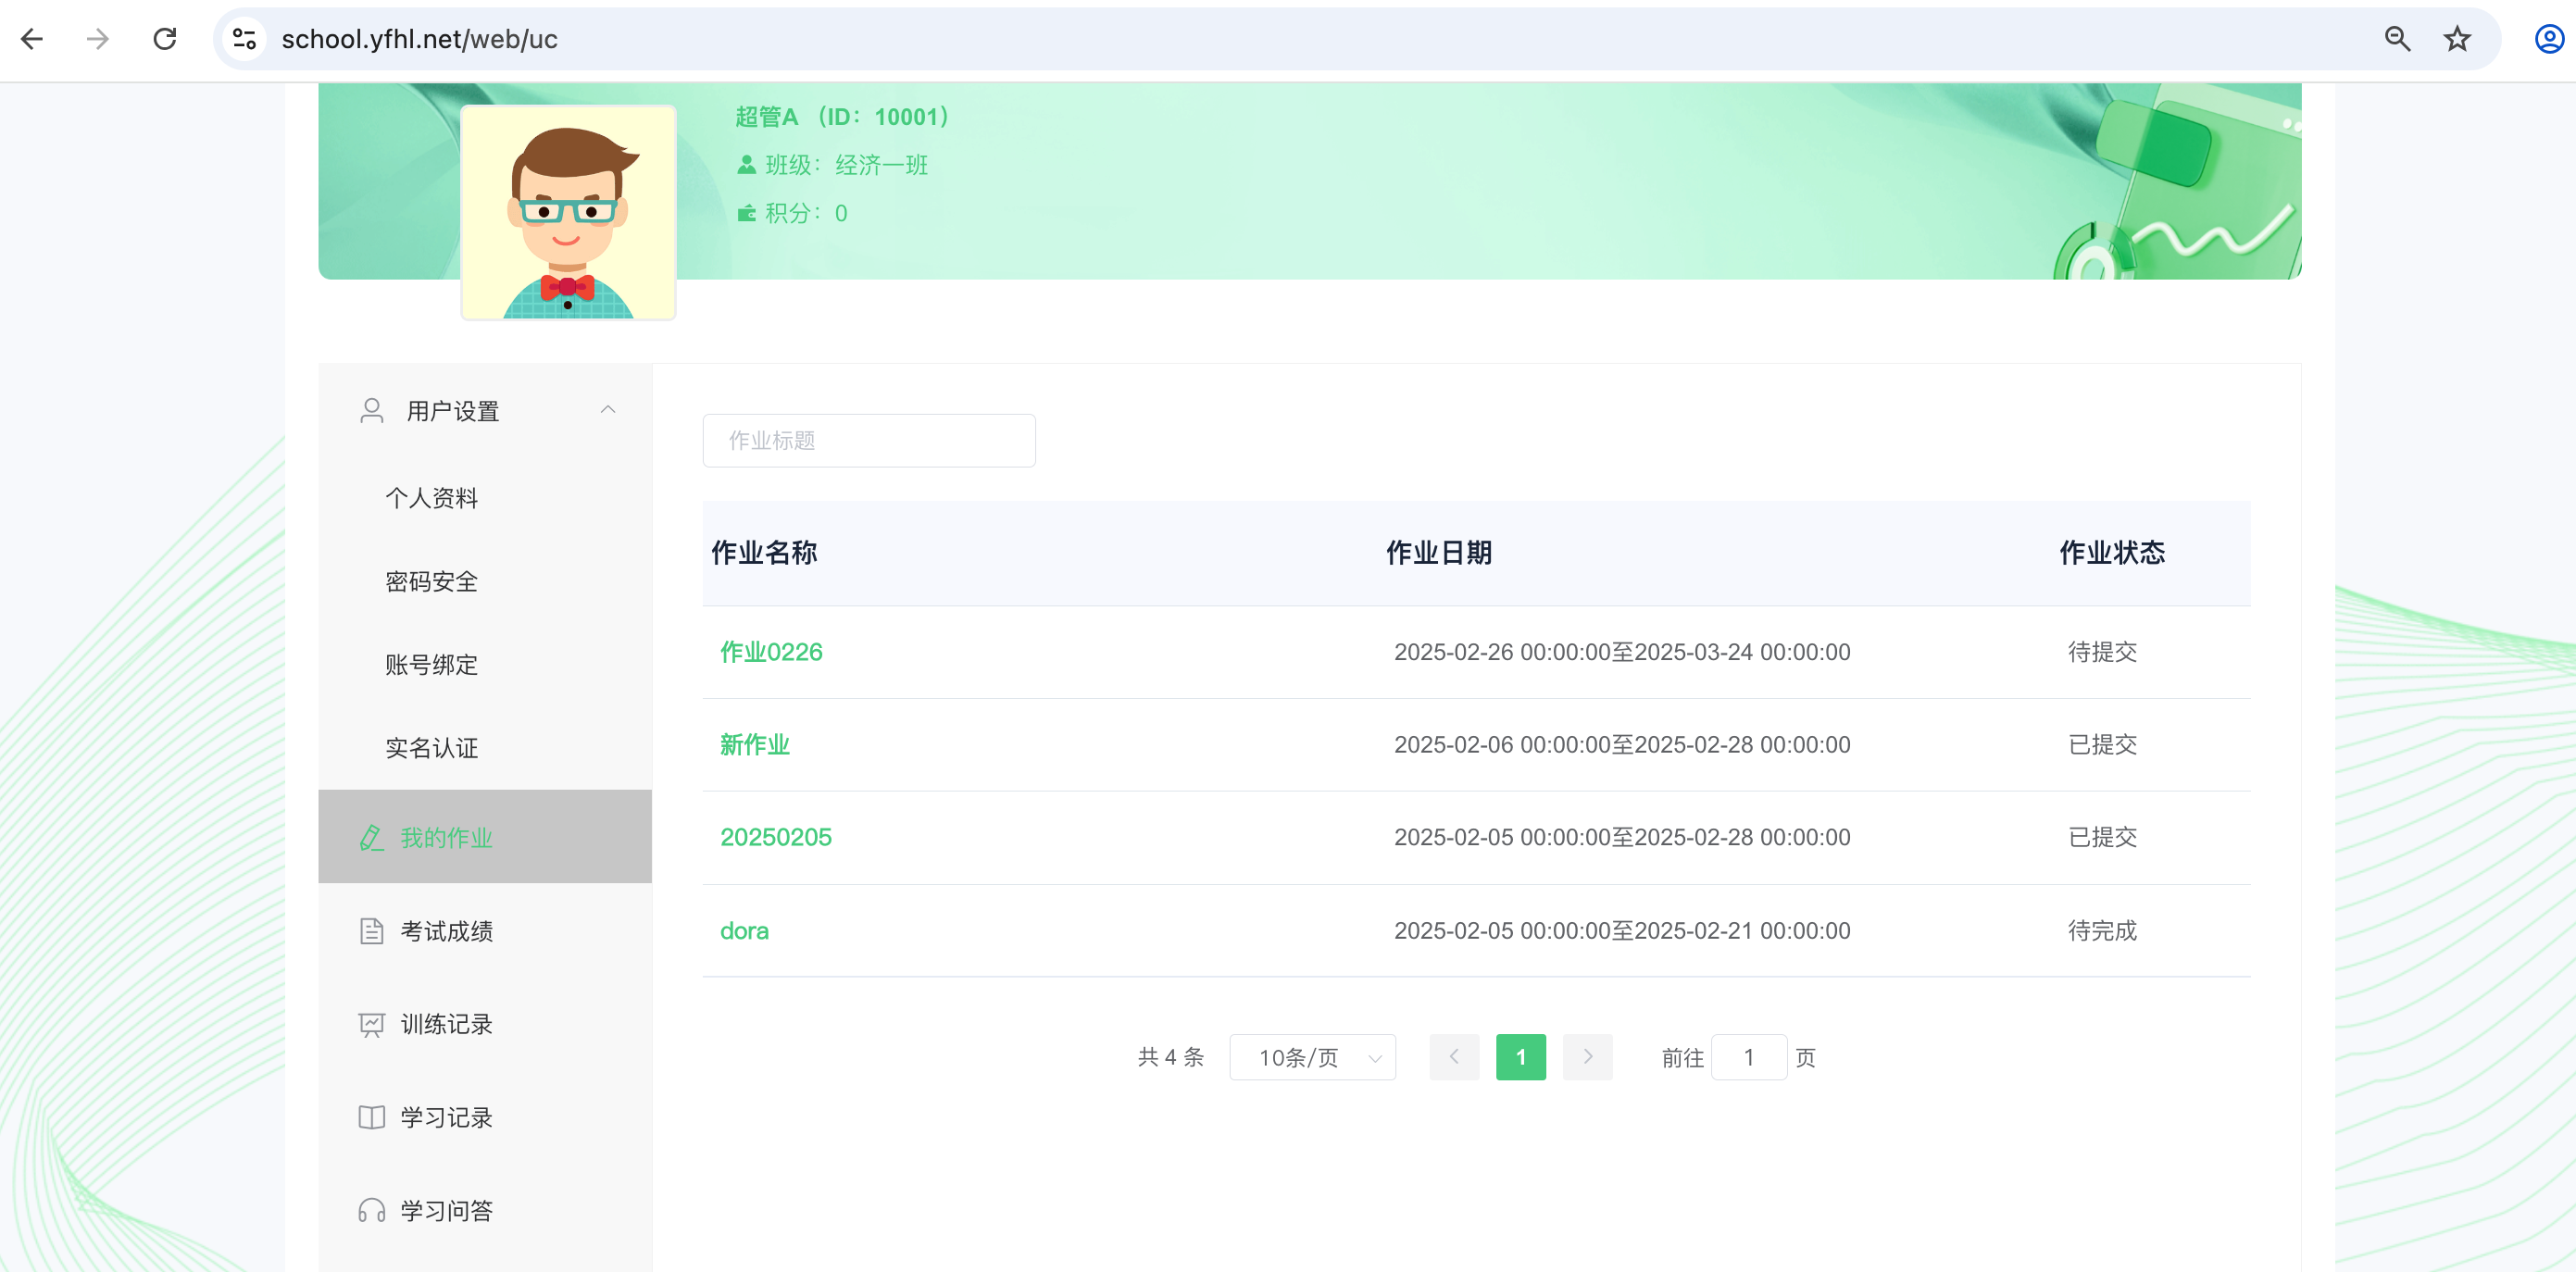Open 账号绑定 in the sidebar
2576x1272 pixels.
click(x=432, y=664)
